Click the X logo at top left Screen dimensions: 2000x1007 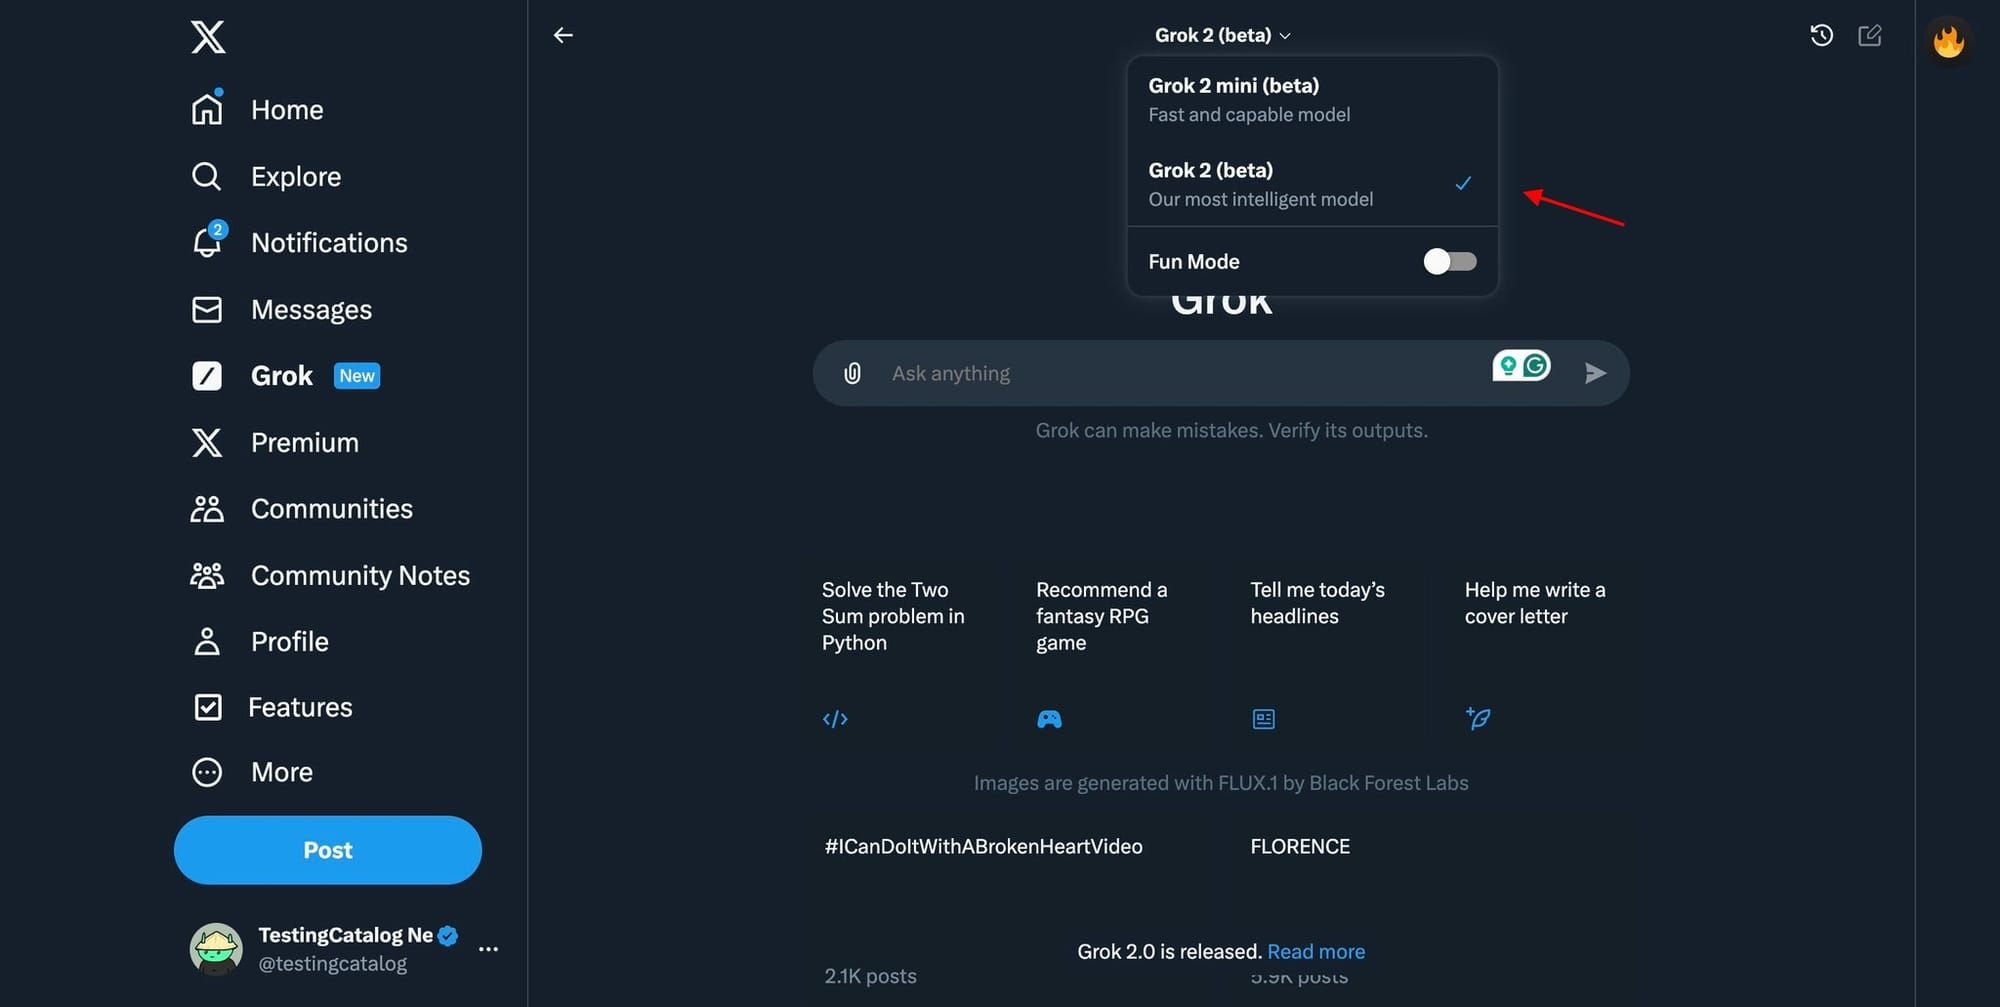[x=208, y=37]
